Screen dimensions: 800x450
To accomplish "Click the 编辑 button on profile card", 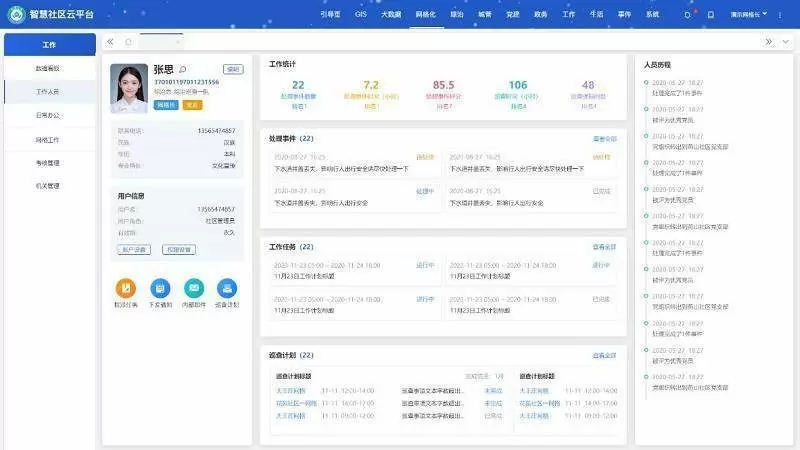I will [233, 69].
